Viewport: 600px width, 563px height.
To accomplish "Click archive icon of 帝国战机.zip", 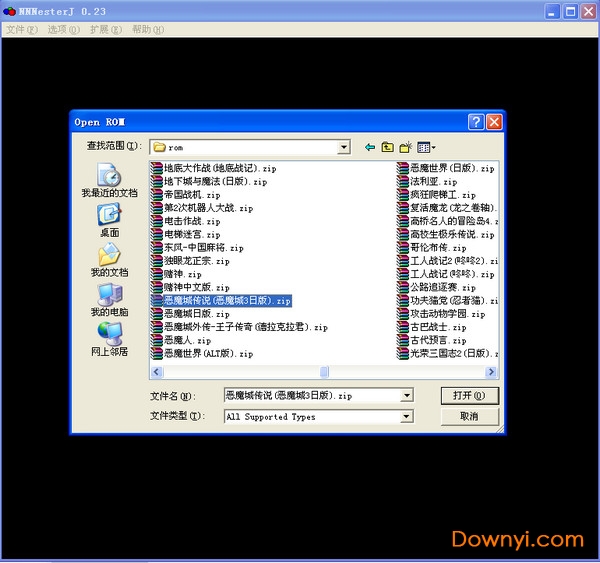I will pos(157,195).
